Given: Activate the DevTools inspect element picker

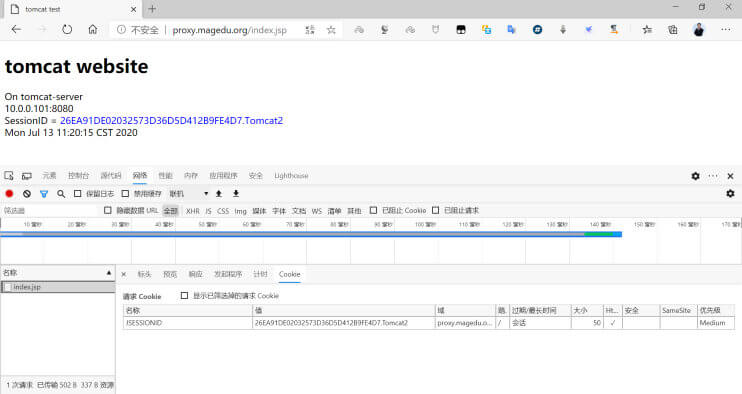Looking at the screenshot, I should pos(9,175).
